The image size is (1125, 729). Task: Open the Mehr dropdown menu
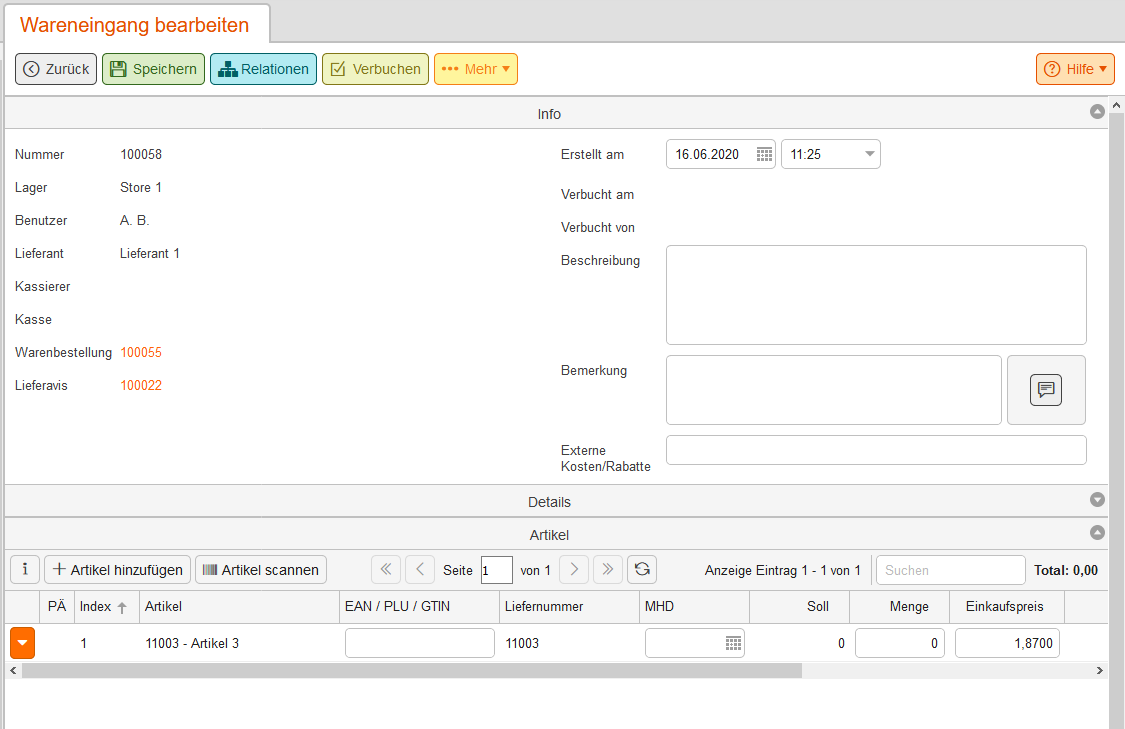point(476,69)
